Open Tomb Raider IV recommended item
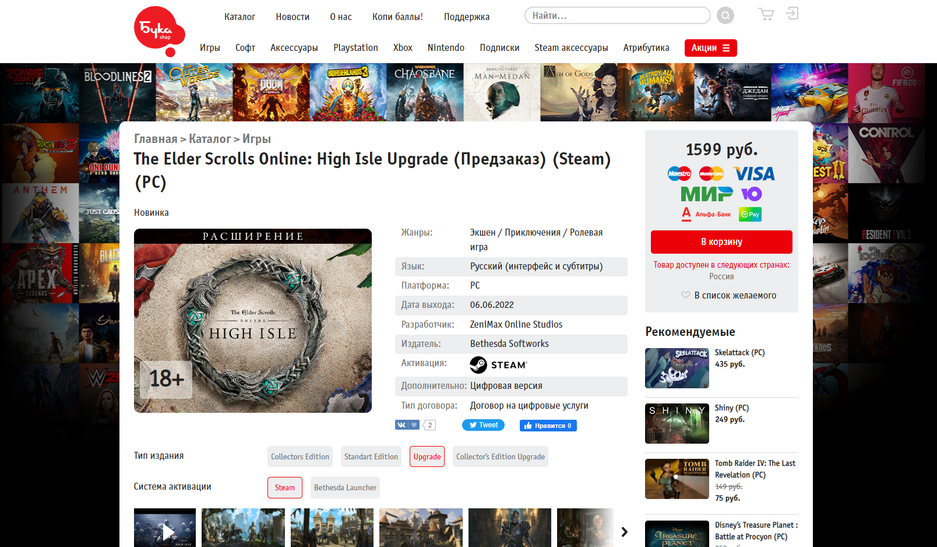 (755, 469)
